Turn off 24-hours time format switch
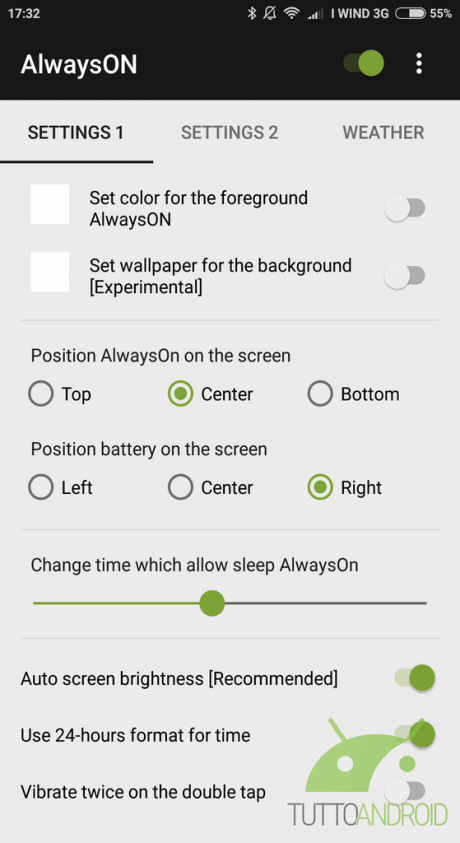460x843 pixels. coord(415,734)
